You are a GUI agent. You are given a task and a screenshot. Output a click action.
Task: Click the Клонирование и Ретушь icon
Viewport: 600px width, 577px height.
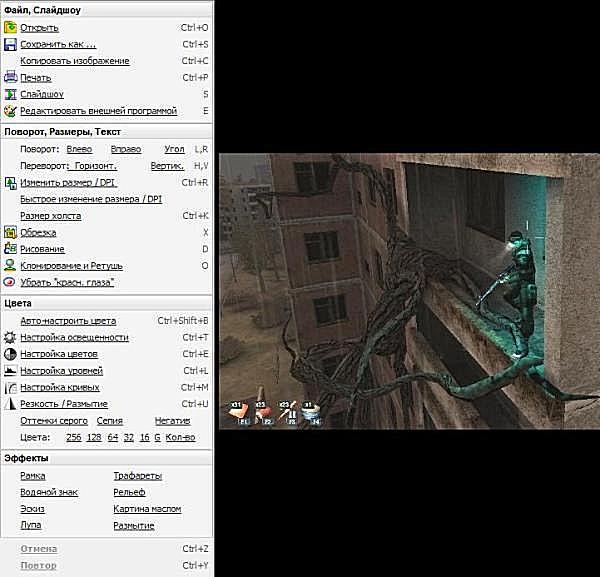pos(10,266)
